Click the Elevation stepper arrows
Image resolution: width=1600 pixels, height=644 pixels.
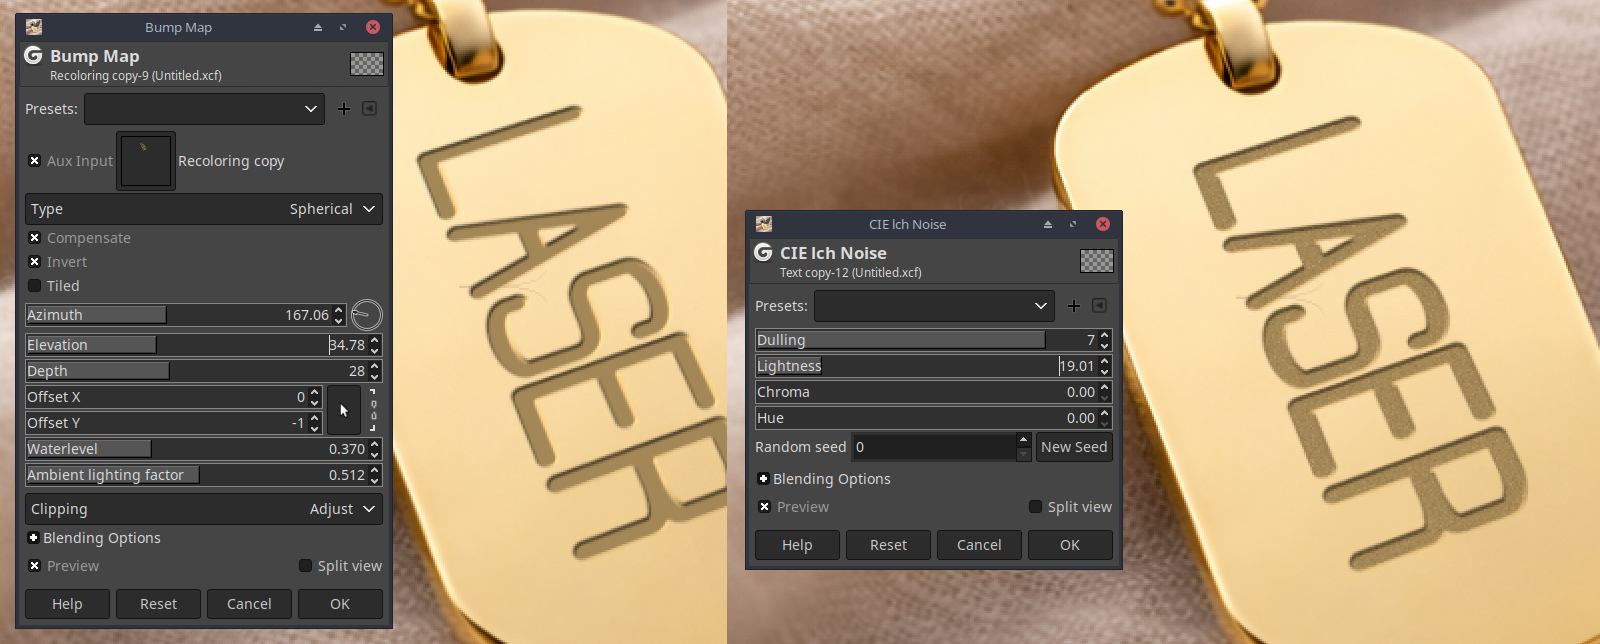[375, 345]
